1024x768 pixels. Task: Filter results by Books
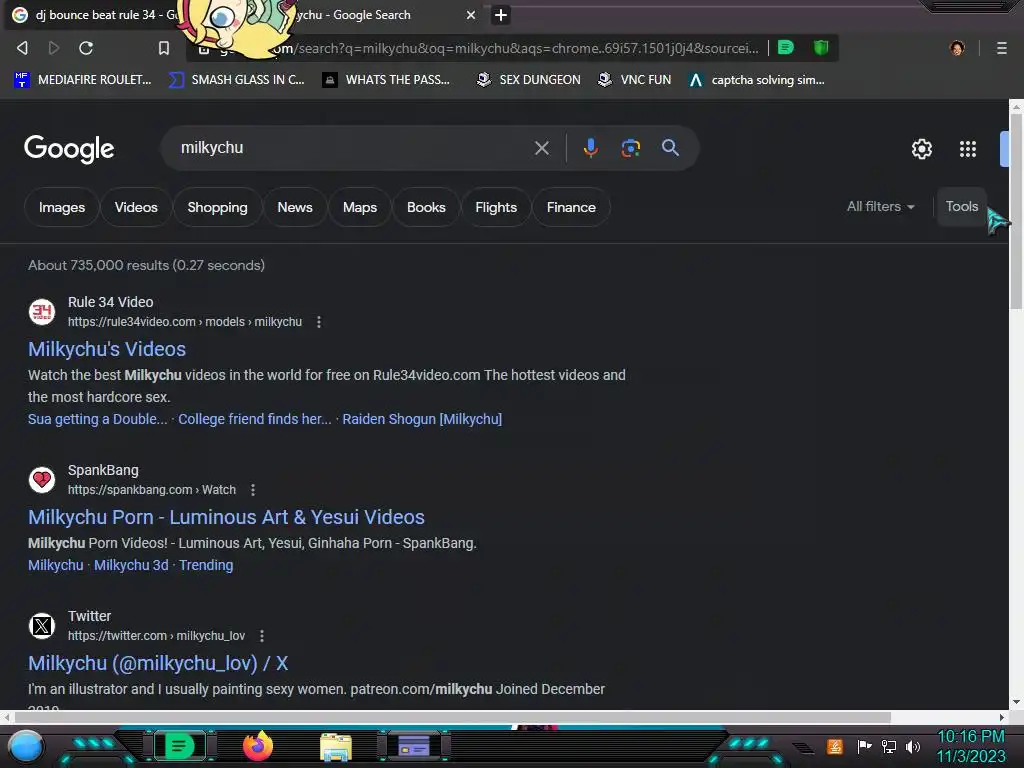426,207
